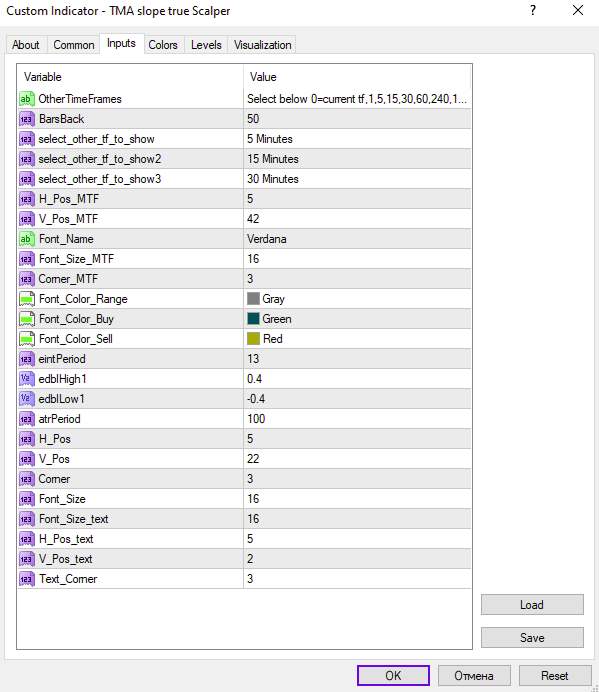
Task: Switch to the Colors tab
Action: coord(163,45)
